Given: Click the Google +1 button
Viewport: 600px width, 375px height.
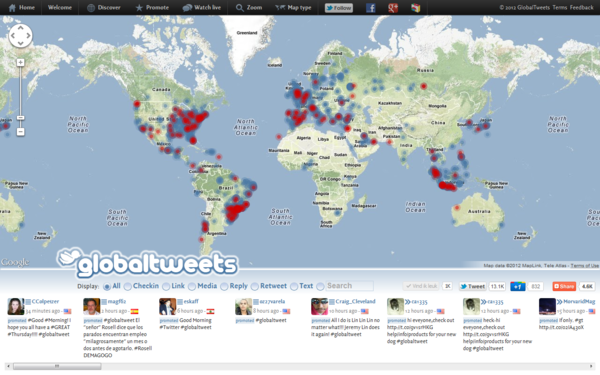Looking at the screenshot, I should [x=518, y=286].
